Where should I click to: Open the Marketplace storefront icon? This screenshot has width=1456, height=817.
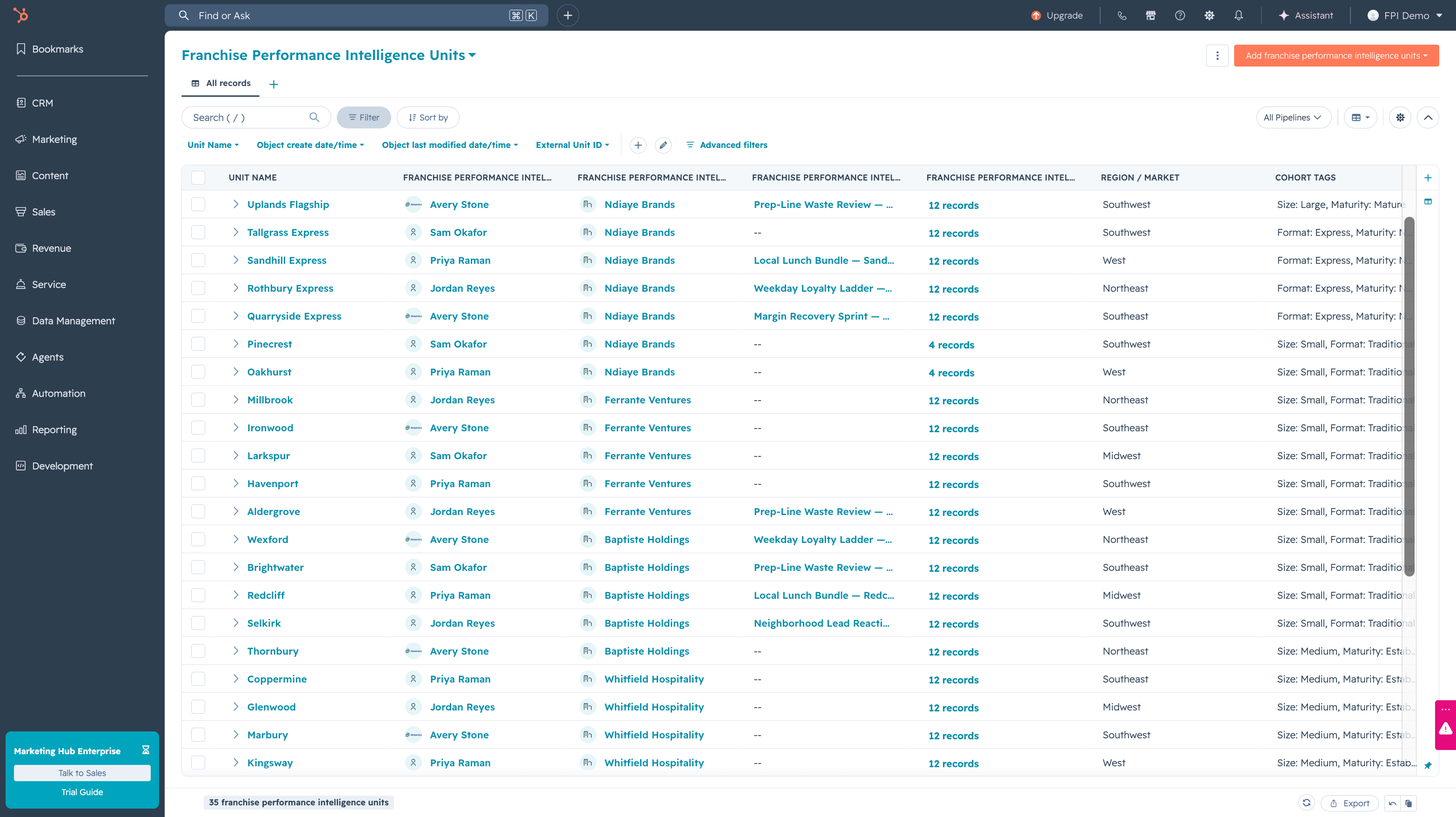1151,16
